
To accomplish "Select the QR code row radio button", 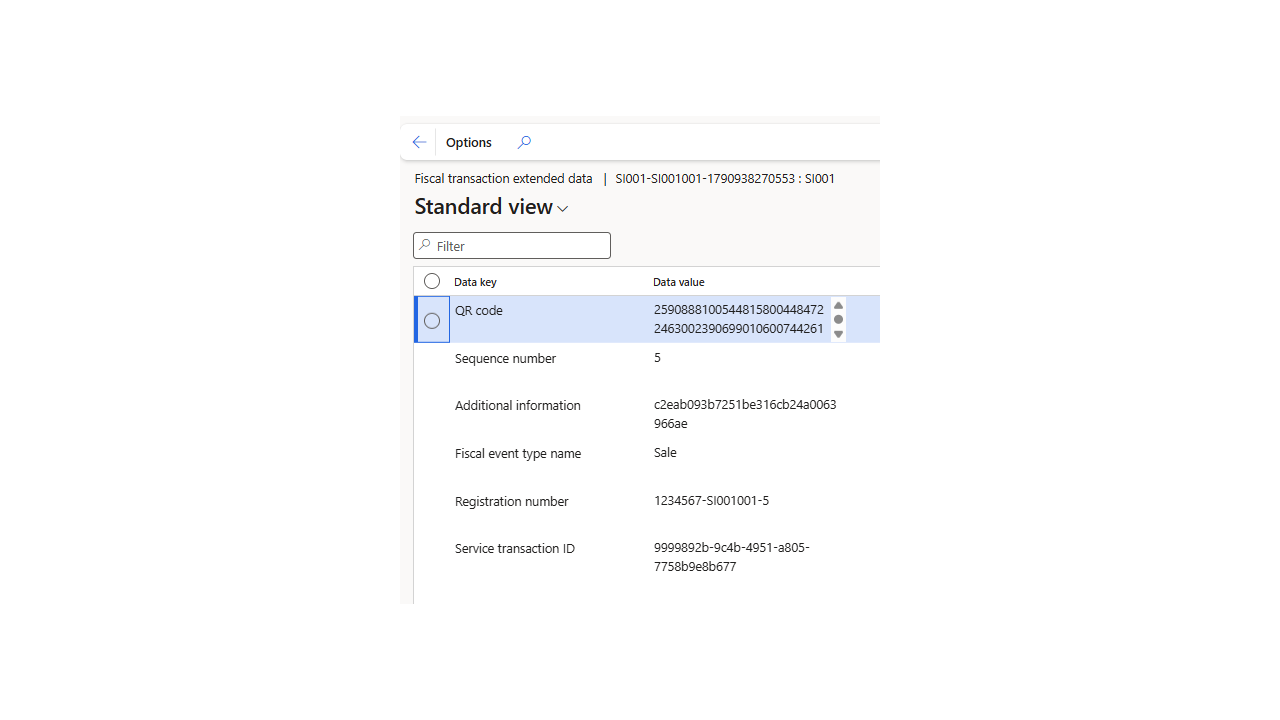I will coord(432,321).
